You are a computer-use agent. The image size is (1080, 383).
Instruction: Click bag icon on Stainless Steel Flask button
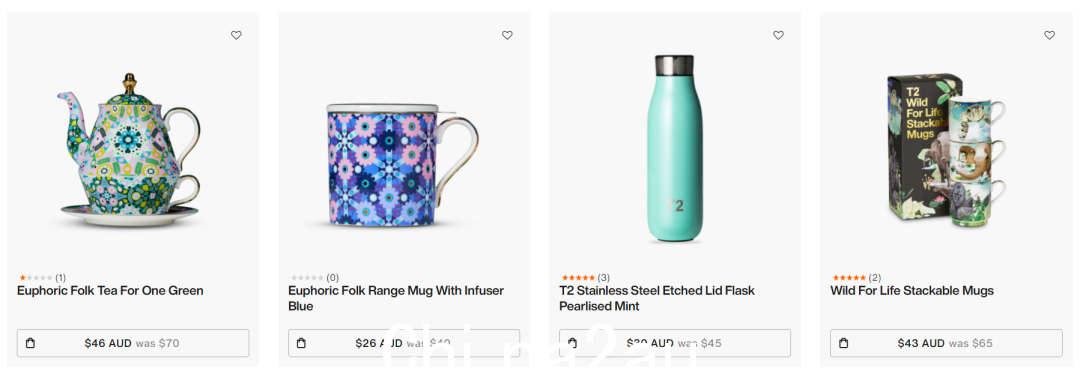(x=572, y=343)
